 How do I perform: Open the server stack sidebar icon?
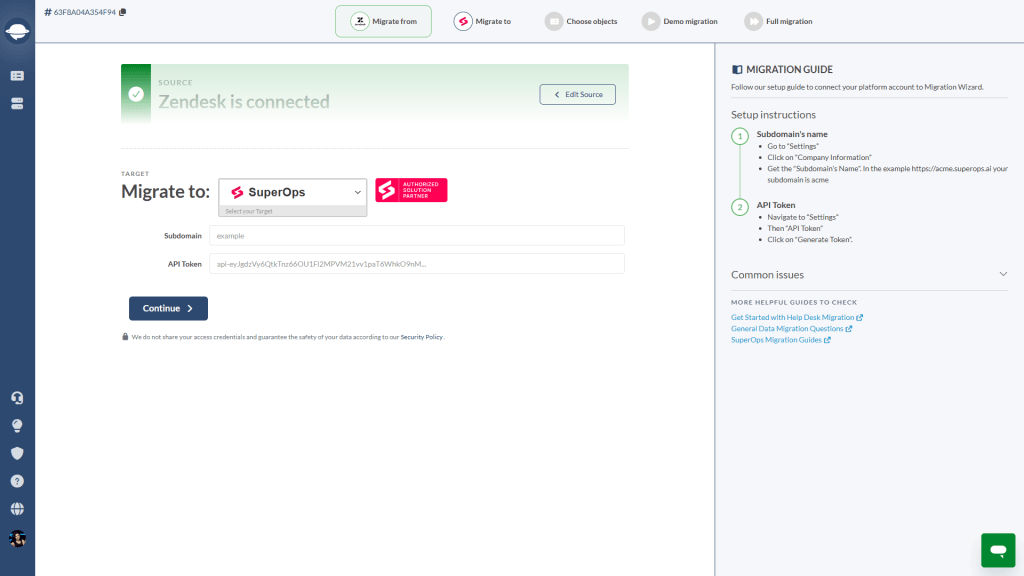click(x=17, y=104)
